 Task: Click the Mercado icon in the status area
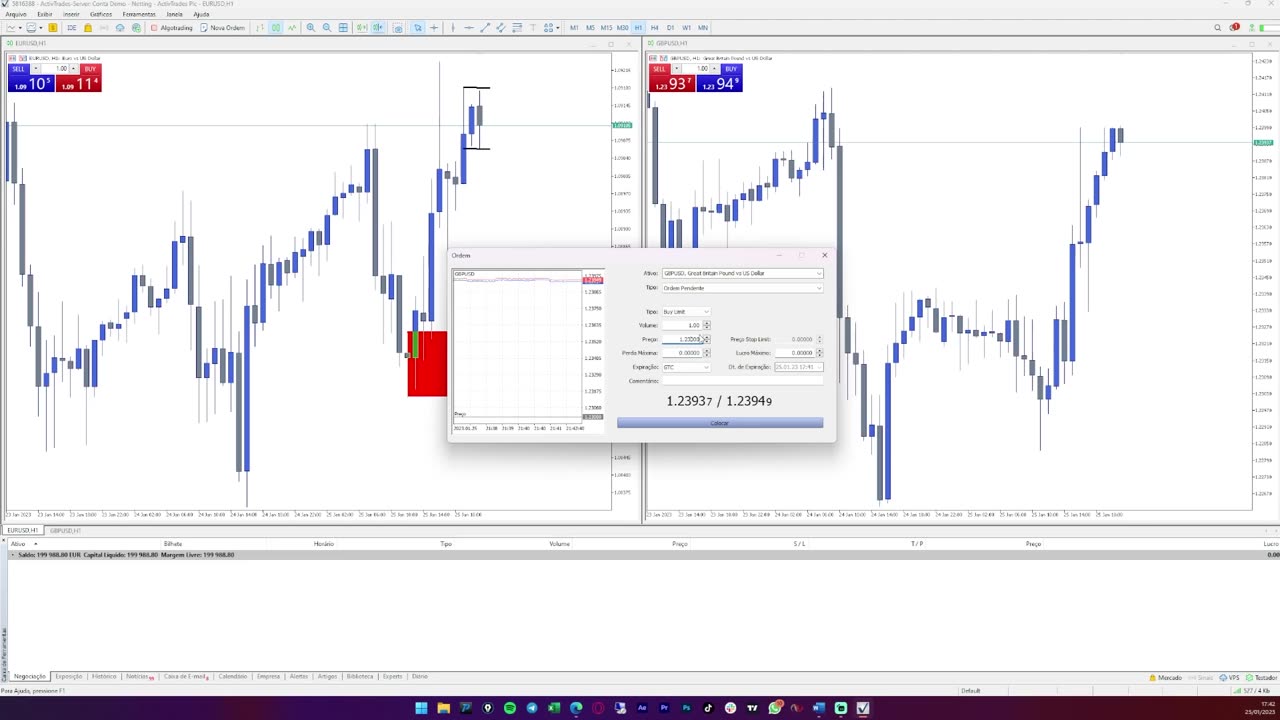coord(1165,678)
